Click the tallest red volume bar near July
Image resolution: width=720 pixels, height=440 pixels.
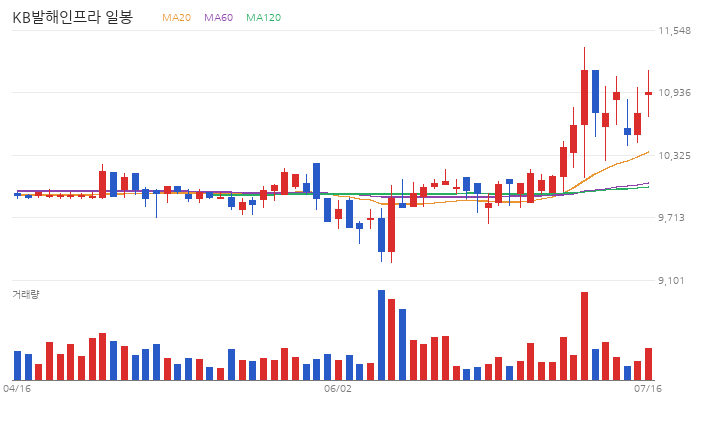point(585,336)
